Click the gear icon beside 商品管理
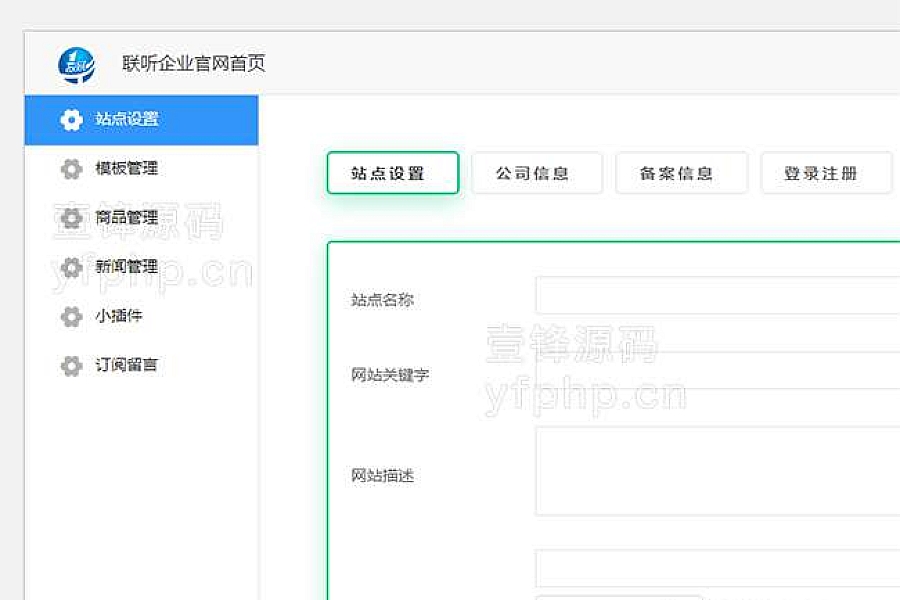This screenshot has width=900, height=600. [x=71, y=218]
